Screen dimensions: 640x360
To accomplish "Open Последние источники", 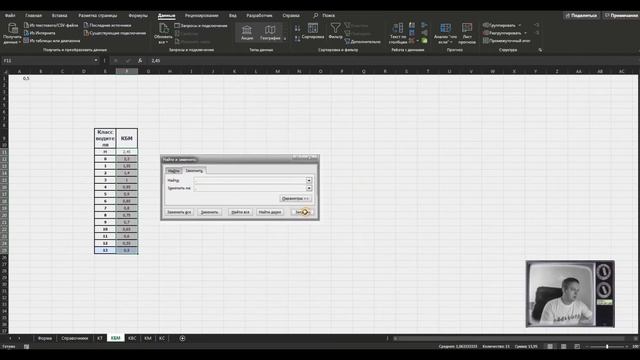I will pyautogui.click(x=107, y=25).
